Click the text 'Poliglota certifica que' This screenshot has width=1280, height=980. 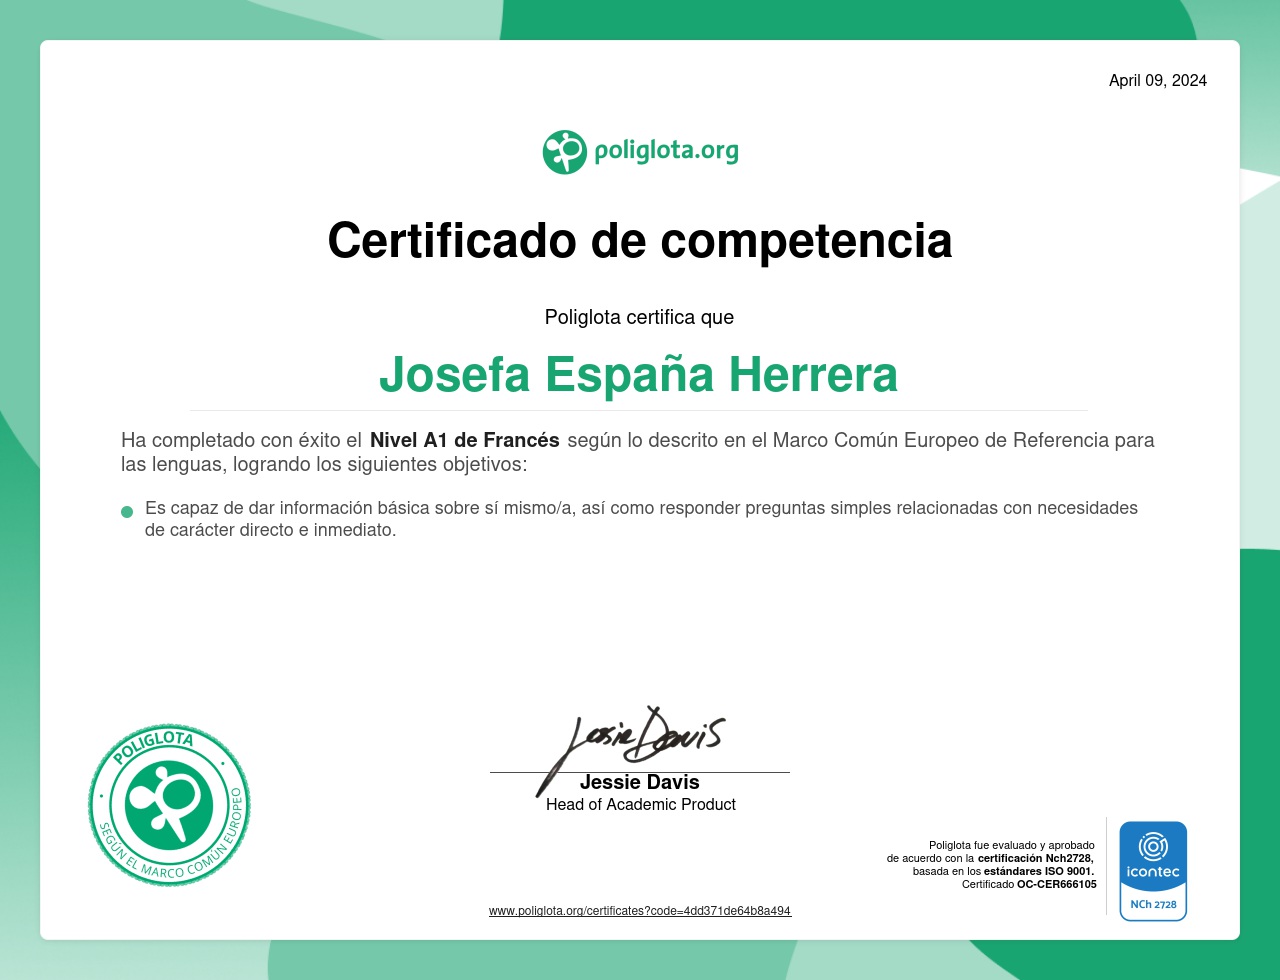(640, 317)
